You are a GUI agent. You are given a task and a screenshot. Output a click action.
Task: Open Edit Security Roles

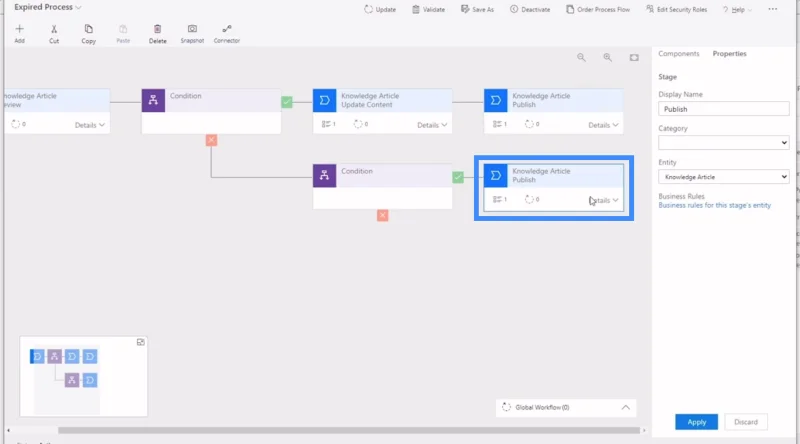(x=677, y=9)
